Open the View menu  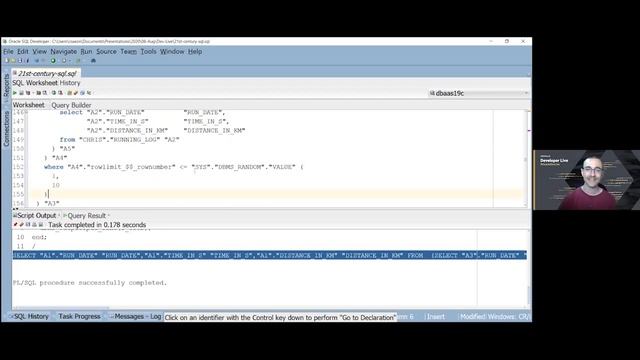[40, 51]
